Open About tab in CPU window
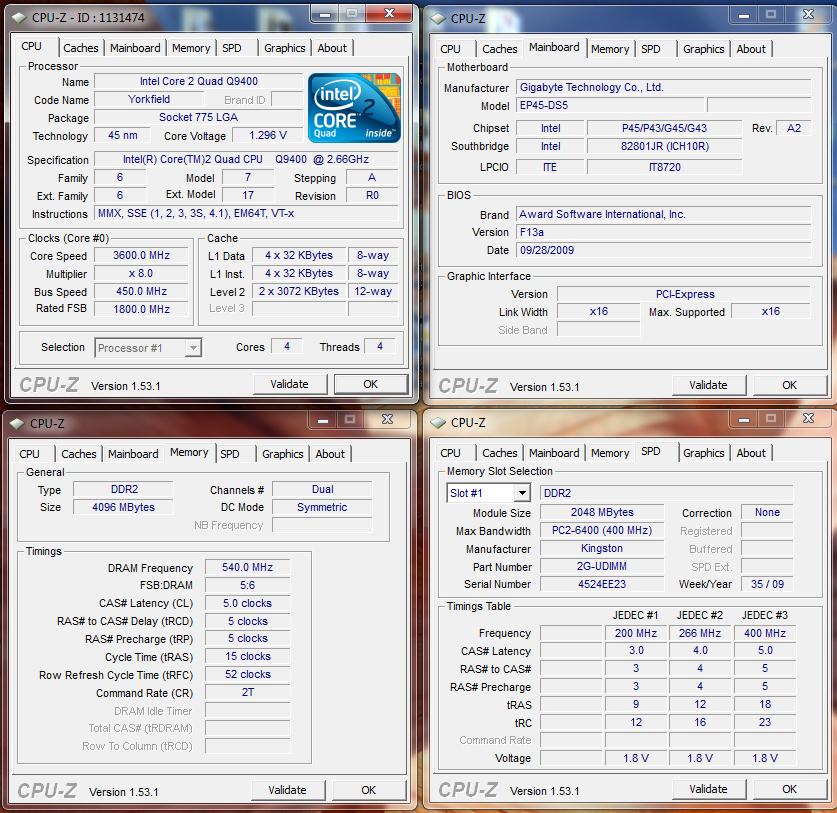The height and width of the screenshot is (813, 837). point(332,48)
